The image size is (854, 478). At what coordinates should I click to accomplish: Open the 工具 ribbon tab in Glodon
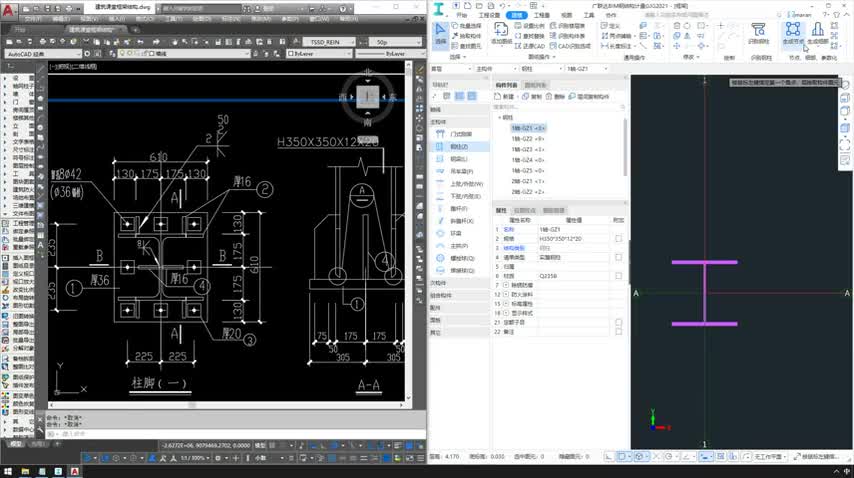[x=589, y=15]
